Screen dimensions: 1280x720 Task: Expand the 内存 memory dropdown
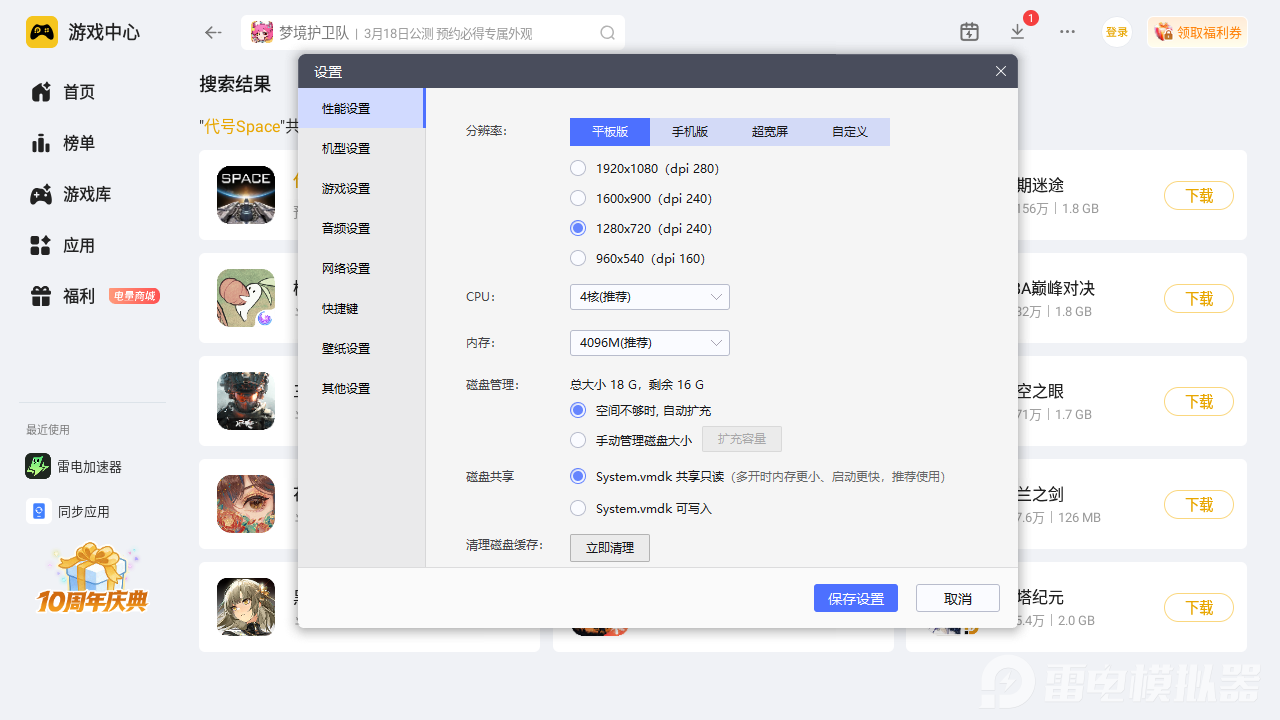tap(649, 343)
